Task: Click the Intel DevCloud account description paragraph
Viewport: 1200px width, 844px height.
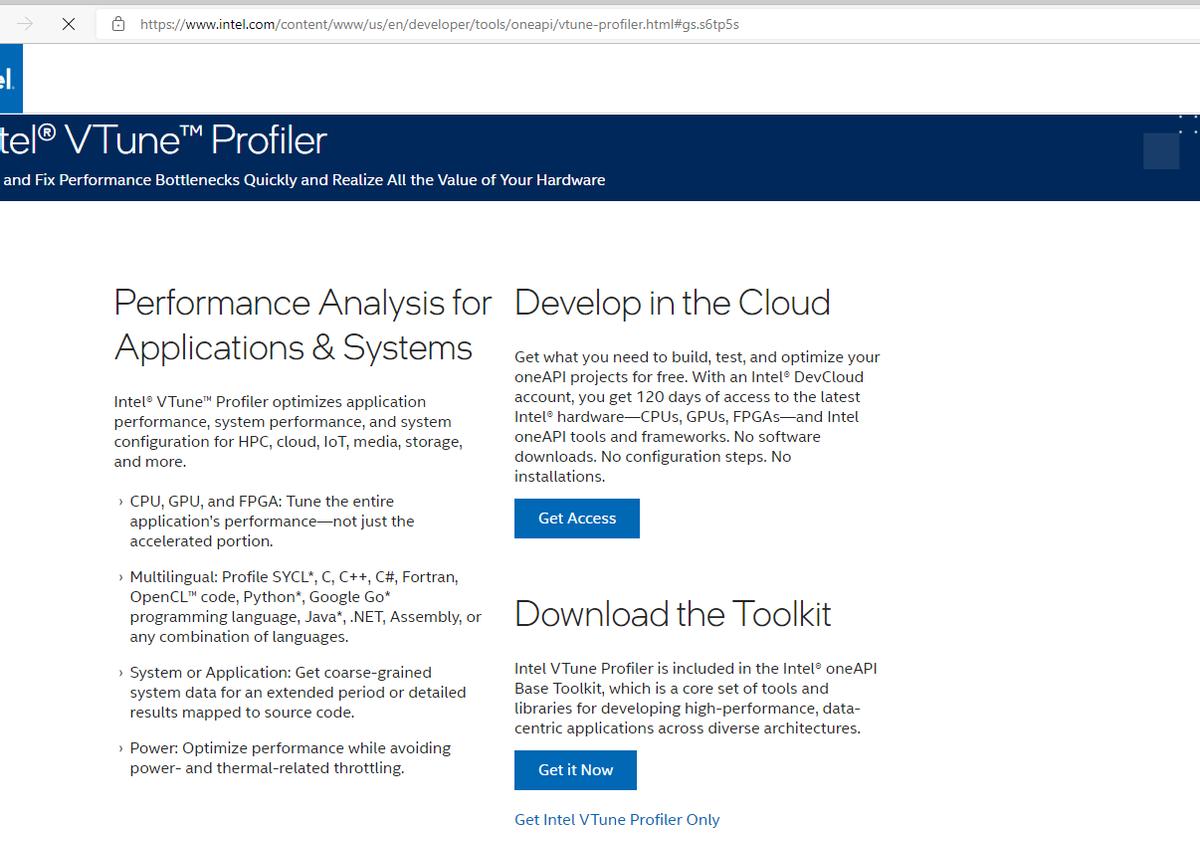Action: click(x=697, y=416)
